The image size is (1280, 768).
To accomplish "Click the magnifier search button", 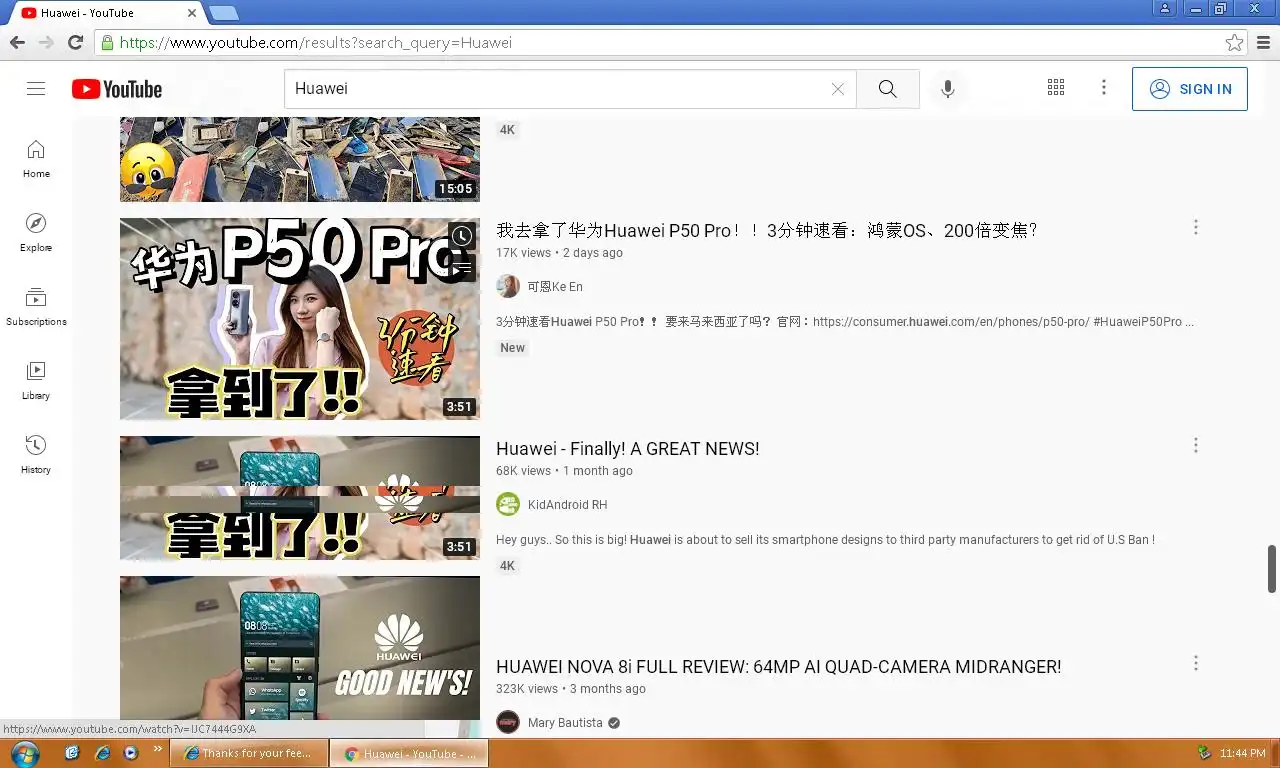I will click(x=888, y=89).
